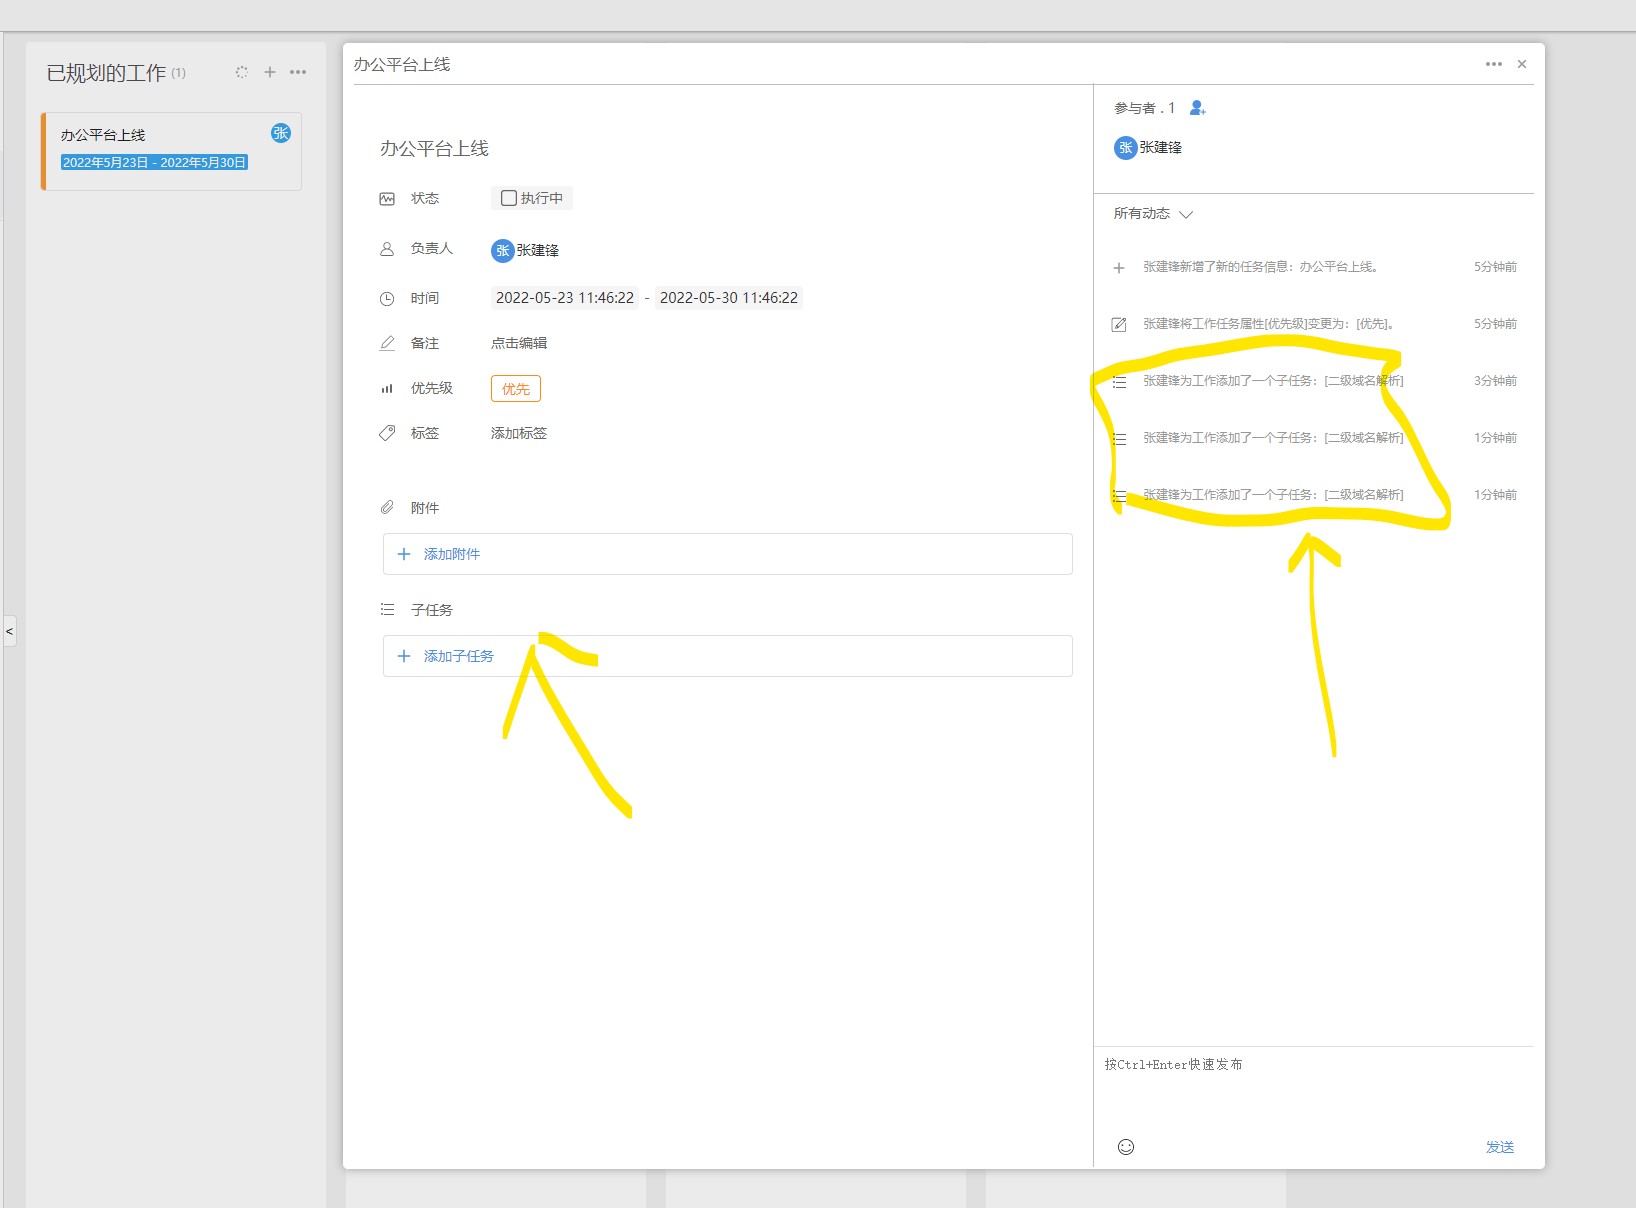Click 点击编辑 to edit the remark
1636x1208 pixels.
[x=519, y=343]
